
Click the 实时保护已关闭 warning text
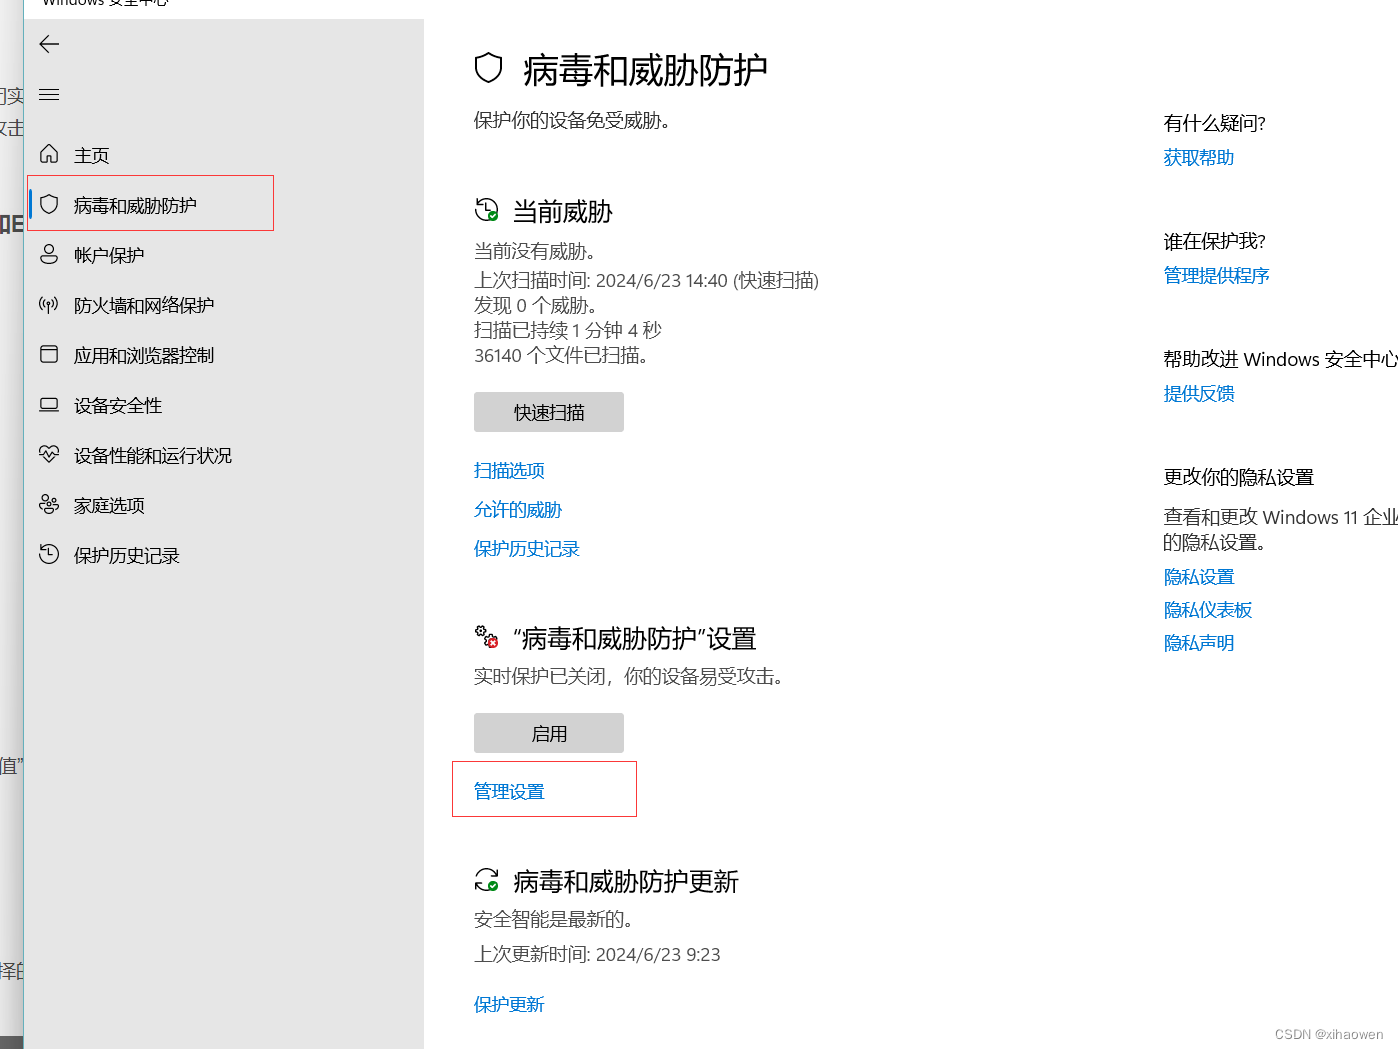[628, 676]
